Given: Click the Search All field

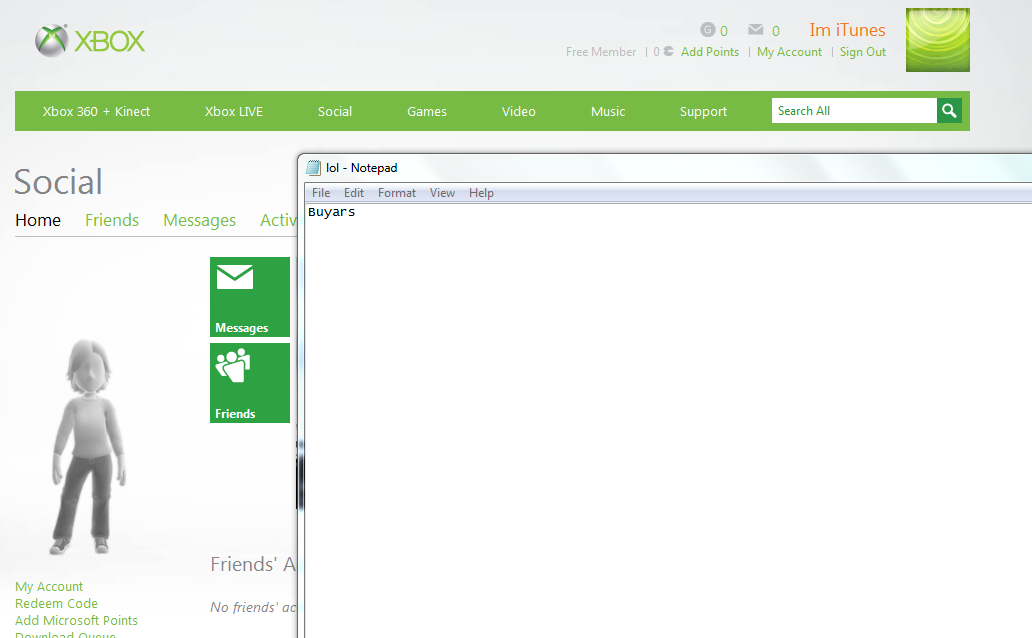Looking at the screenshot, I should coord(854,111).
